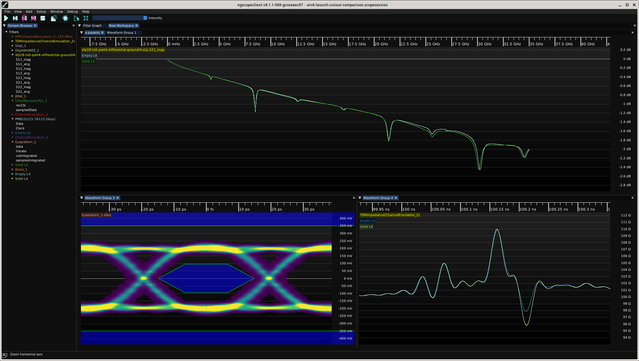Open the Add menu
Screen dimensions: 639x361
(x=29, y=11)
